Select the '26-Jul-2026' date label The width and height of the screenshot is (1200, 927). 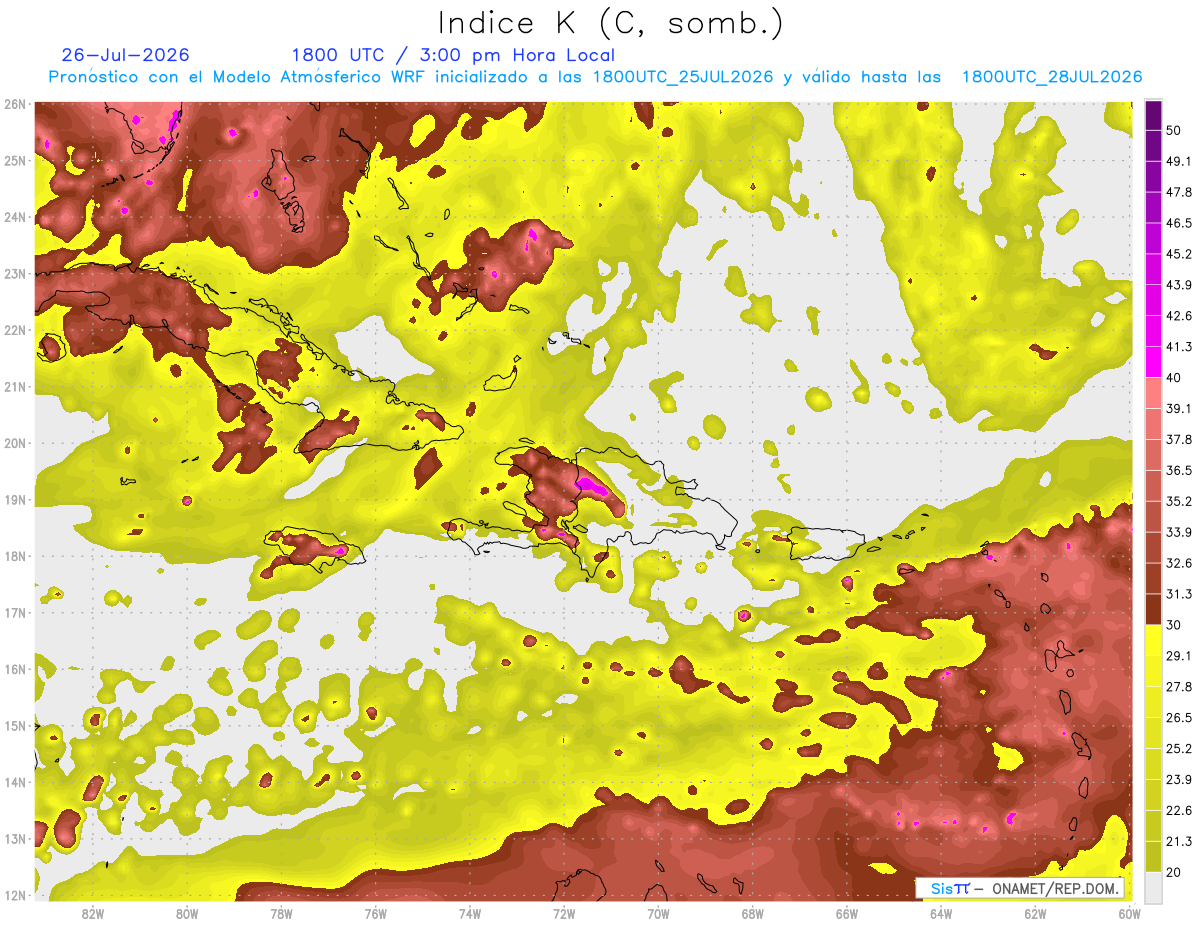point(125,55)
